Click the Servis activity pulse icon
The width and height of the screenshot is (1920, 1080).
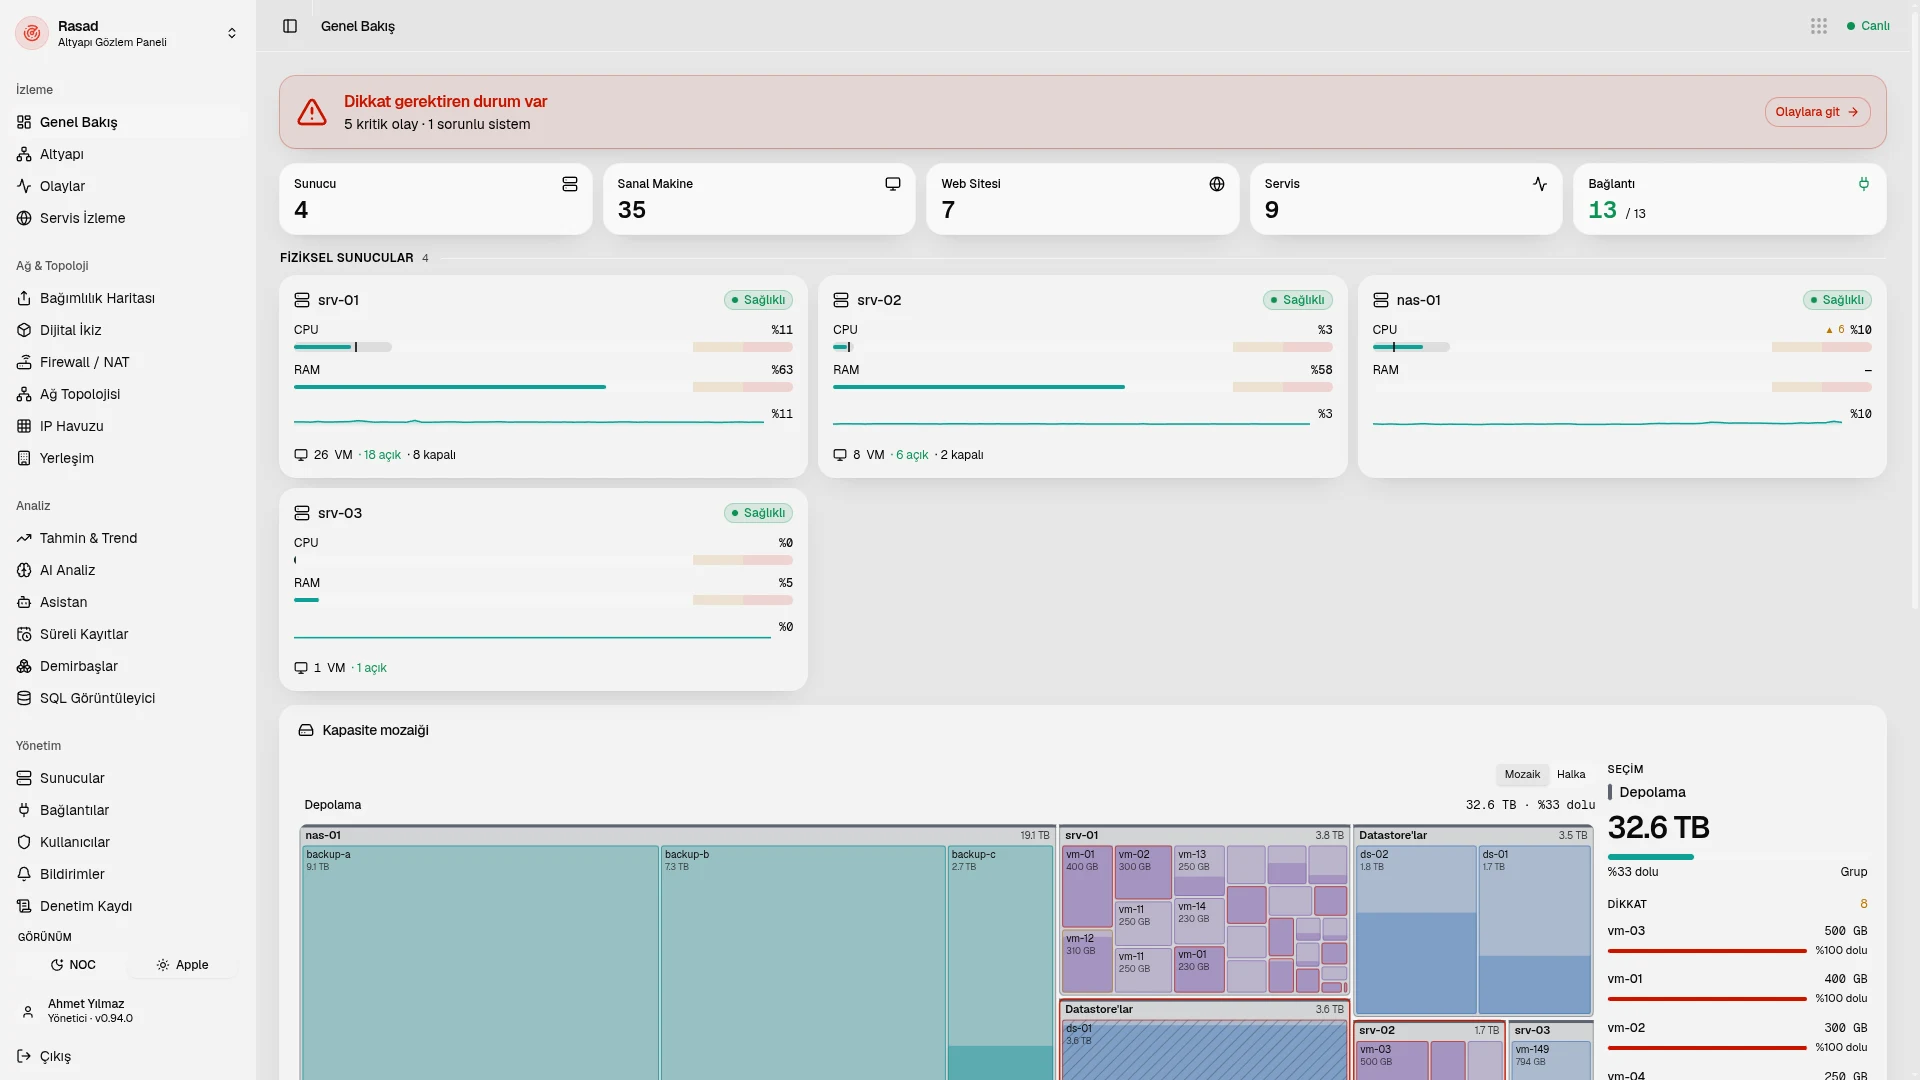1540,184
